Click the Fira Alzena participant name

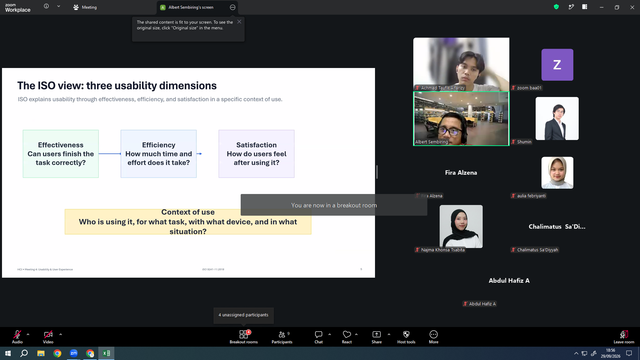pyautogui.click(x=461, y=173)
